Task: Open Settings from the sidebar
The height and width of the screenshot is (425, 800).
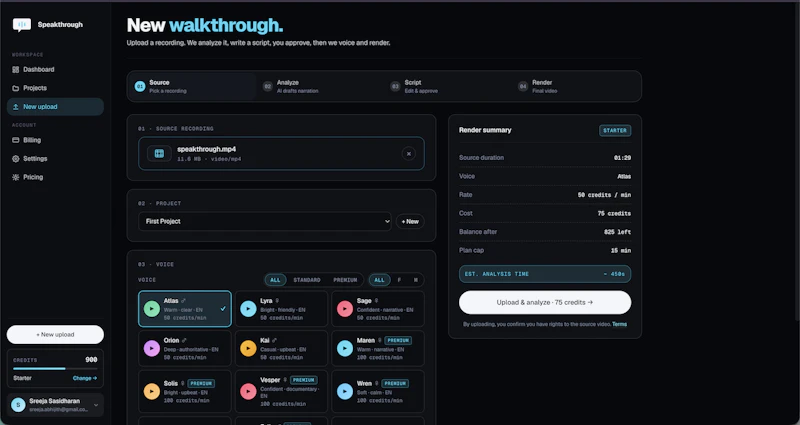Action: (55, 159)
